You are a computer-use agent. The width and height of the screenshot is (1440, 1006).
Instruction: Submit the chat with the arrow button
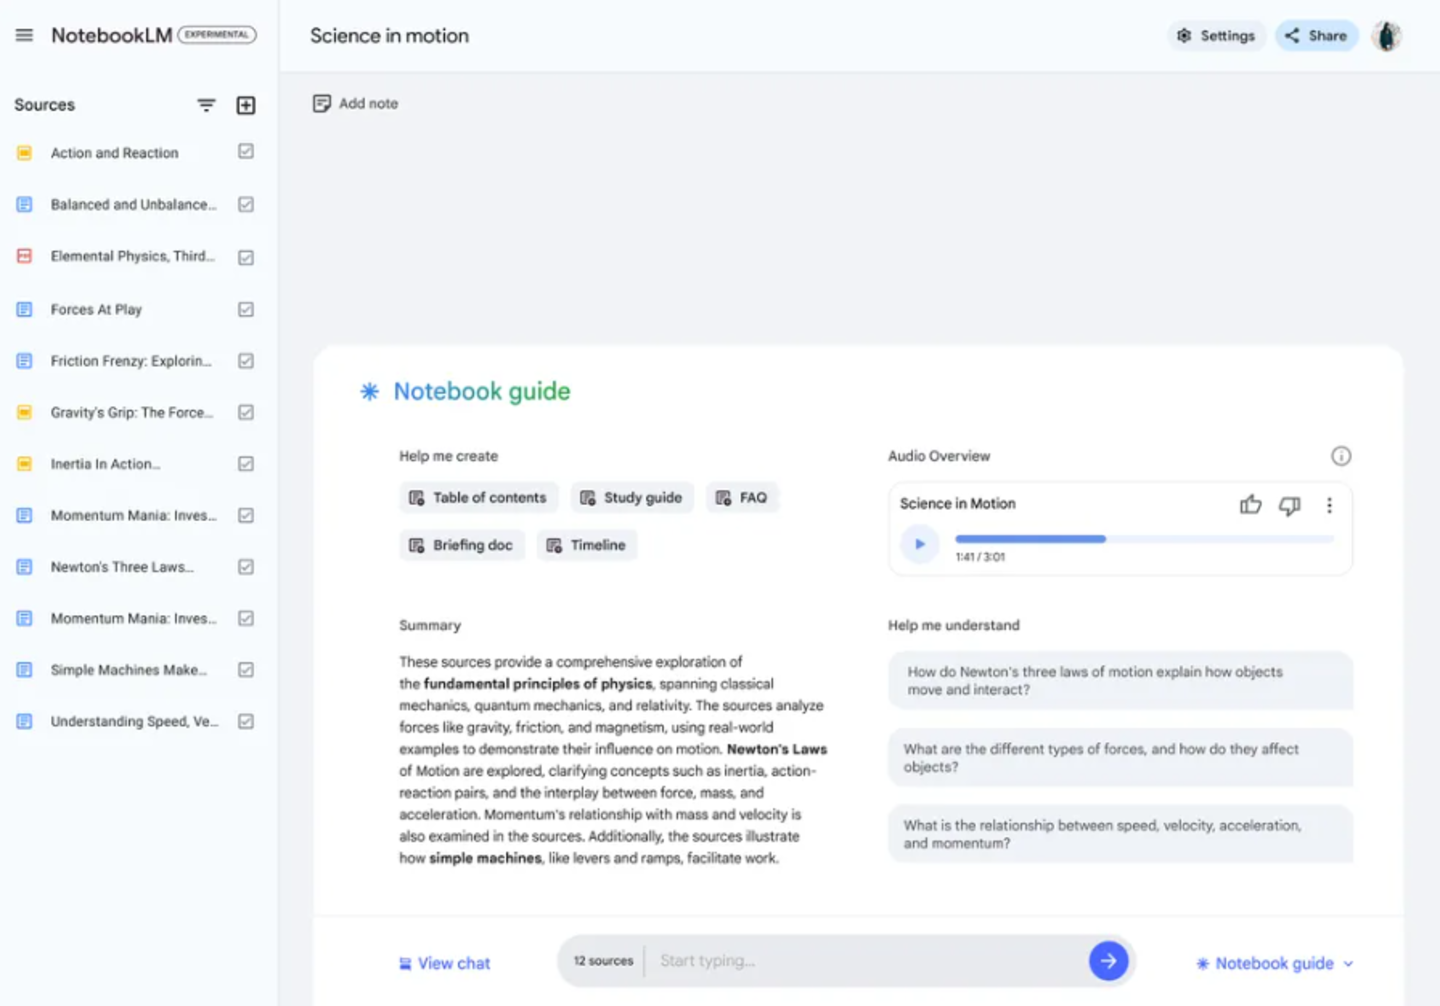[x=1108, y=961]
